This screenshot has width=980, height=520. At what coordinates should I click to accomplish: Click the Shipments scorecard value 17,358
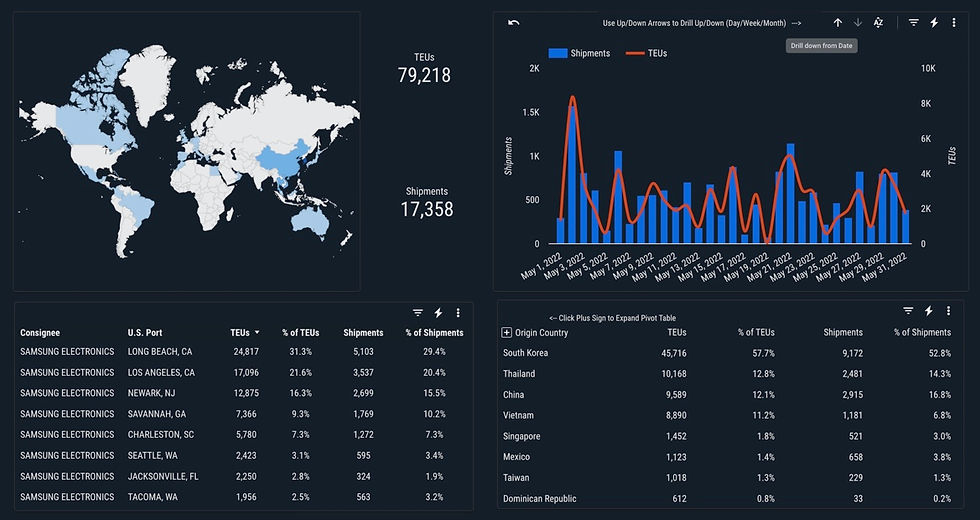427,209
